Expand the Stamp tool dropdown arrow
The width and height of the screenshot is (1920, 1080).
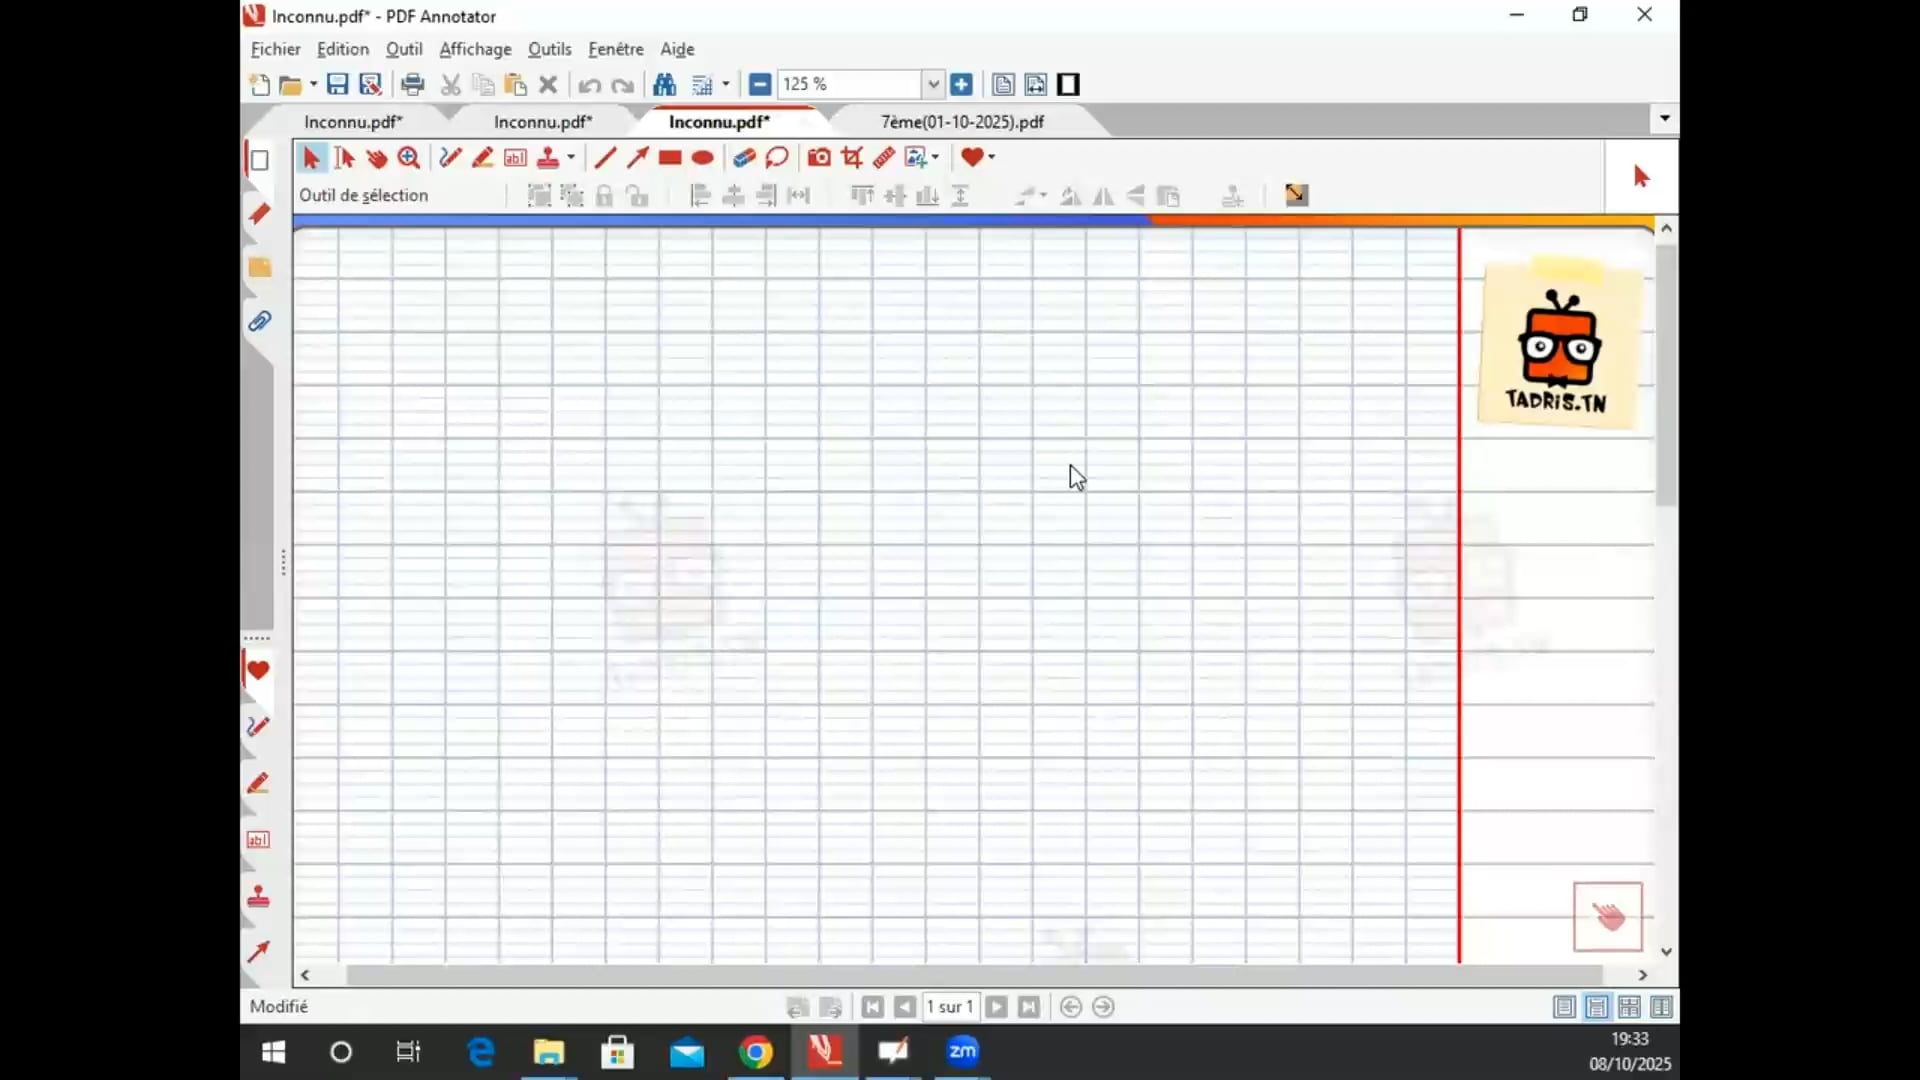(x=571, y=157)
